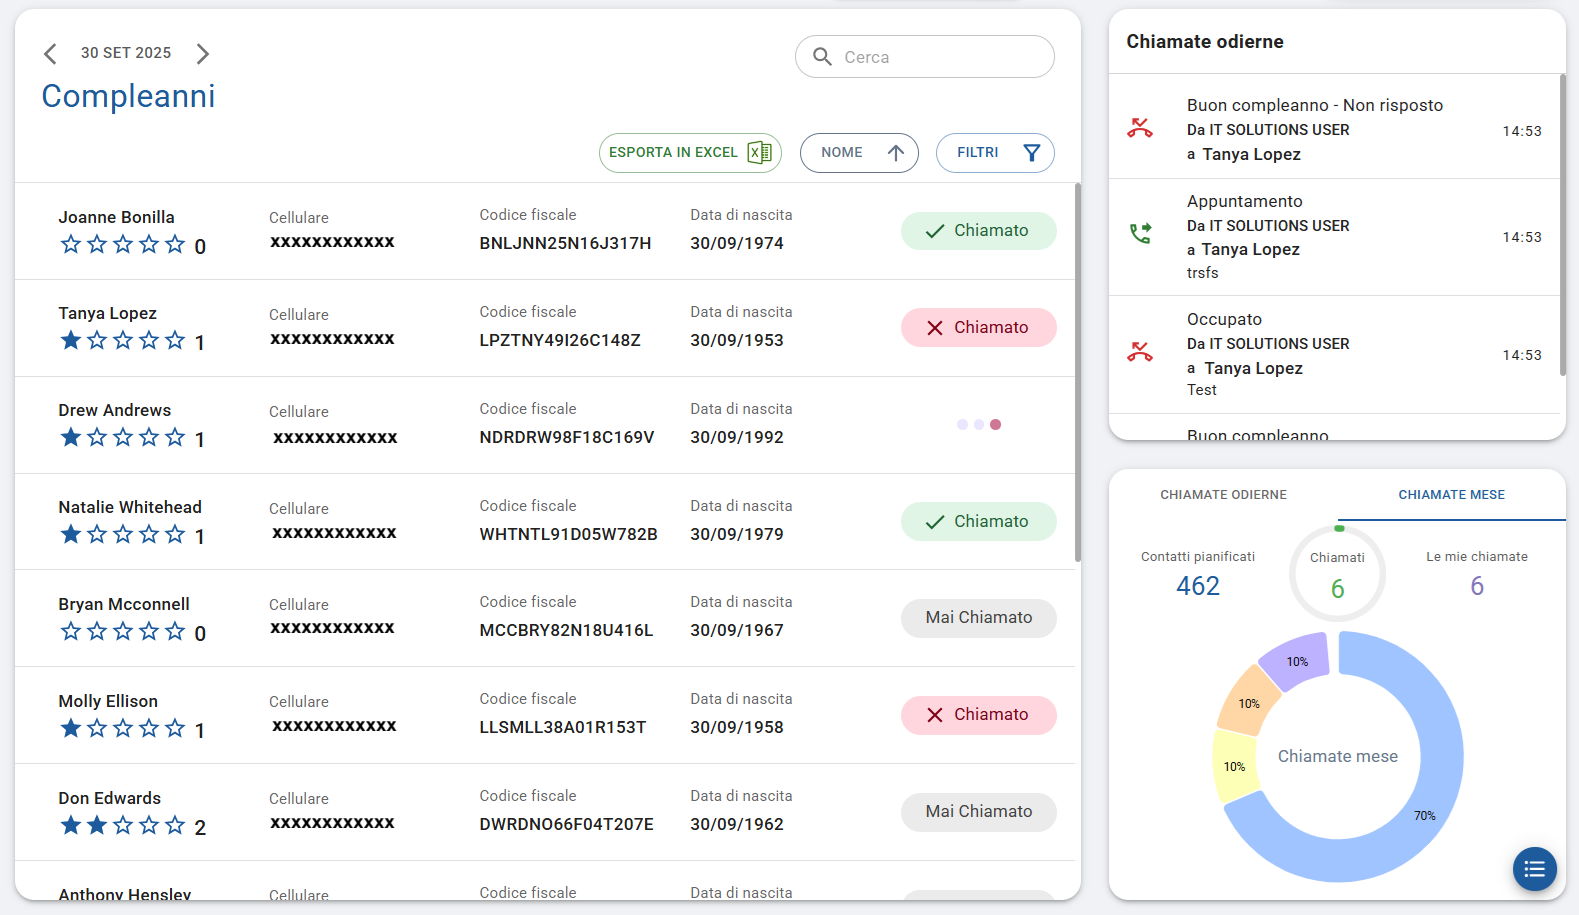This screenshot has height=915, width=1579.
Task: Select the CHIAMATE MESE tab
Action: tap(1451, 495)
